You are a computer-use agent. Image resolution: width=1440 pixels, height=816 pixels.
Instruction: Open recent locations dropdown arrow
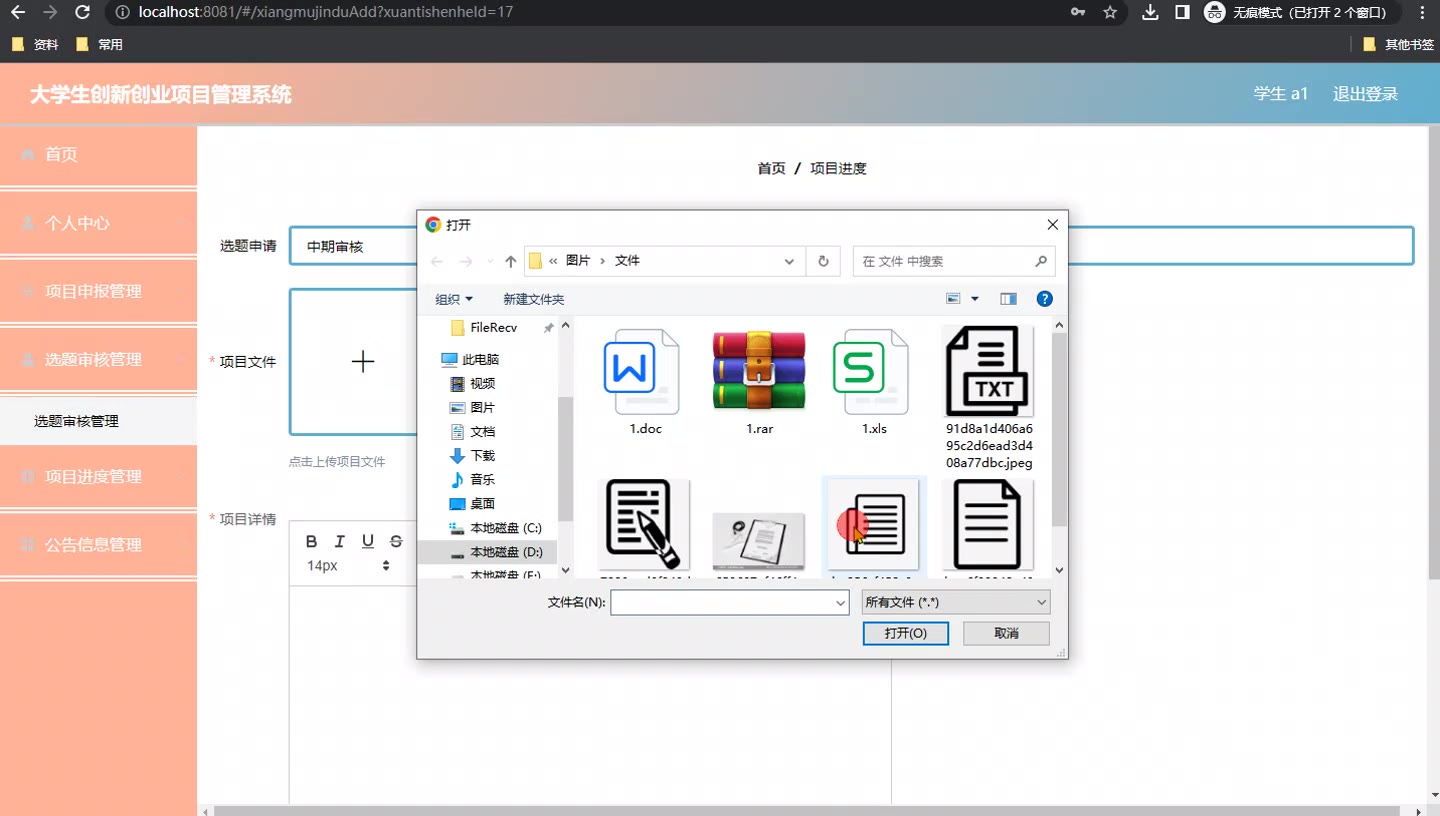coord(490,261)
